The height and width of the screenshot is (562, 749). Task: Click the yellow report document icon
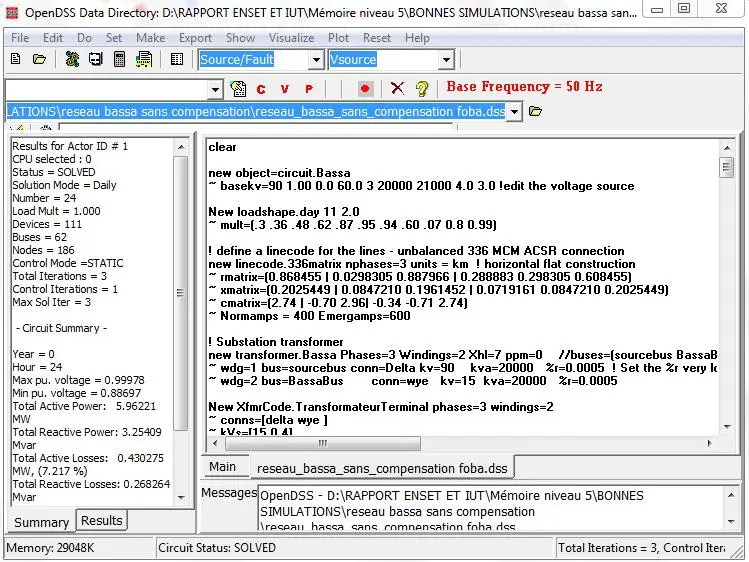tap(144, 59)
